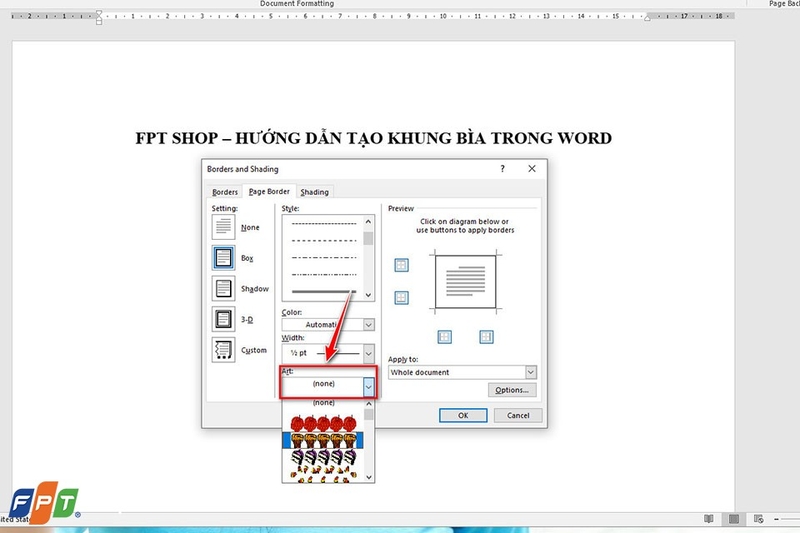Pick the Shadow border setting icon
800x533 pixels.
pos(223,288)
